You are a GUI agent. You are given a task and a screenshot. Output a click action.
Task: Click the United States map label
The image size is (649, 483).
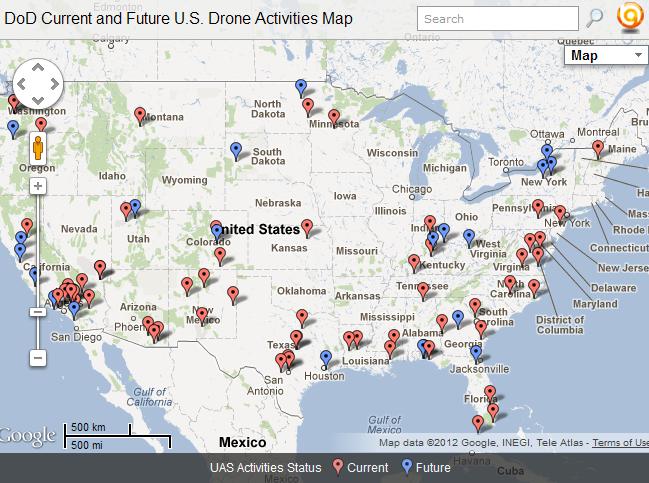pos(261,229)
